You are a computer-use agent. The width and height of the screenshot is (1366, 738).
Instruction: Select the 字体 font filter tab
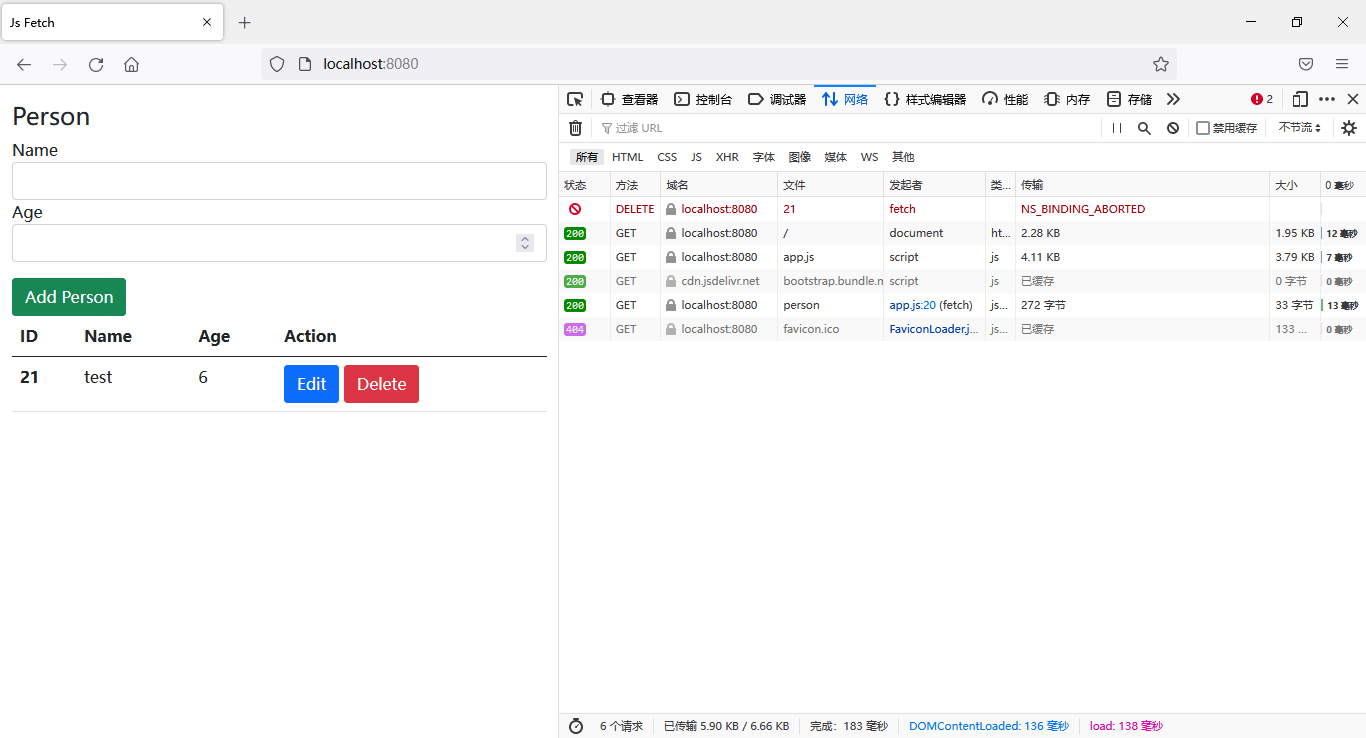pyautogui.click(x=763, y=157)
